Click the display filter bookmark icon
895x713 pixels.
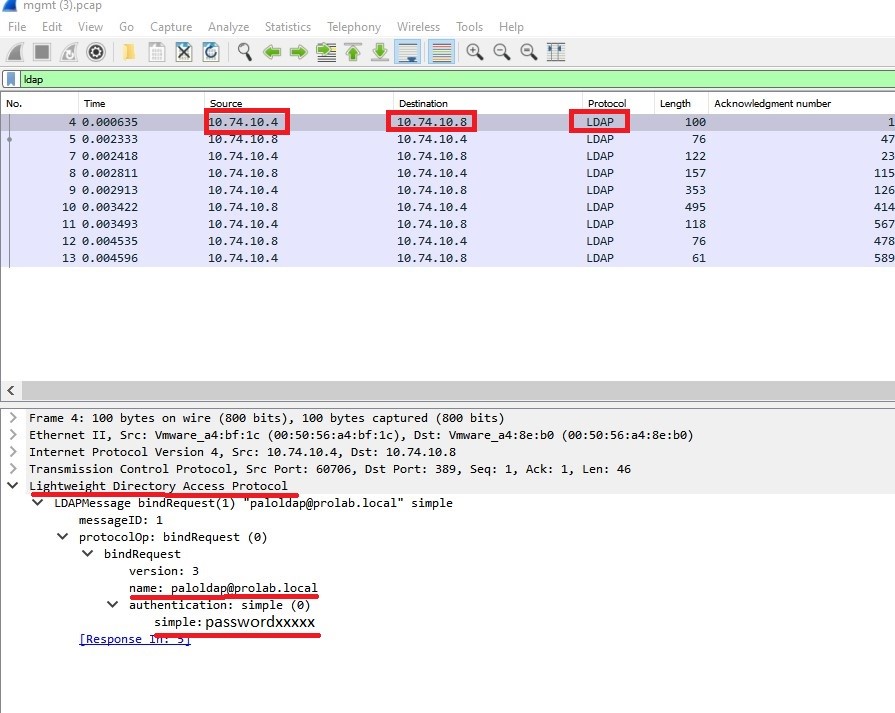tap(11, 78)
